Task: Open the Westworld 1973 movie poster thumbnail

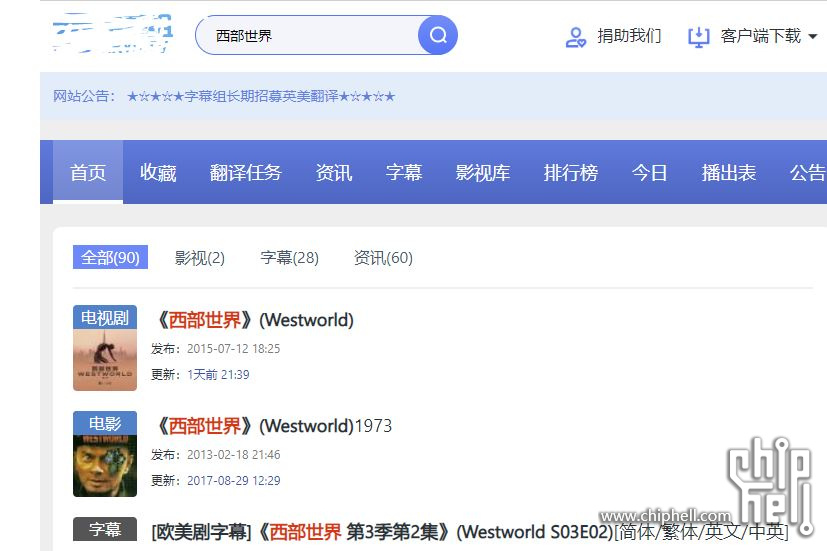Action: (105, 454)
